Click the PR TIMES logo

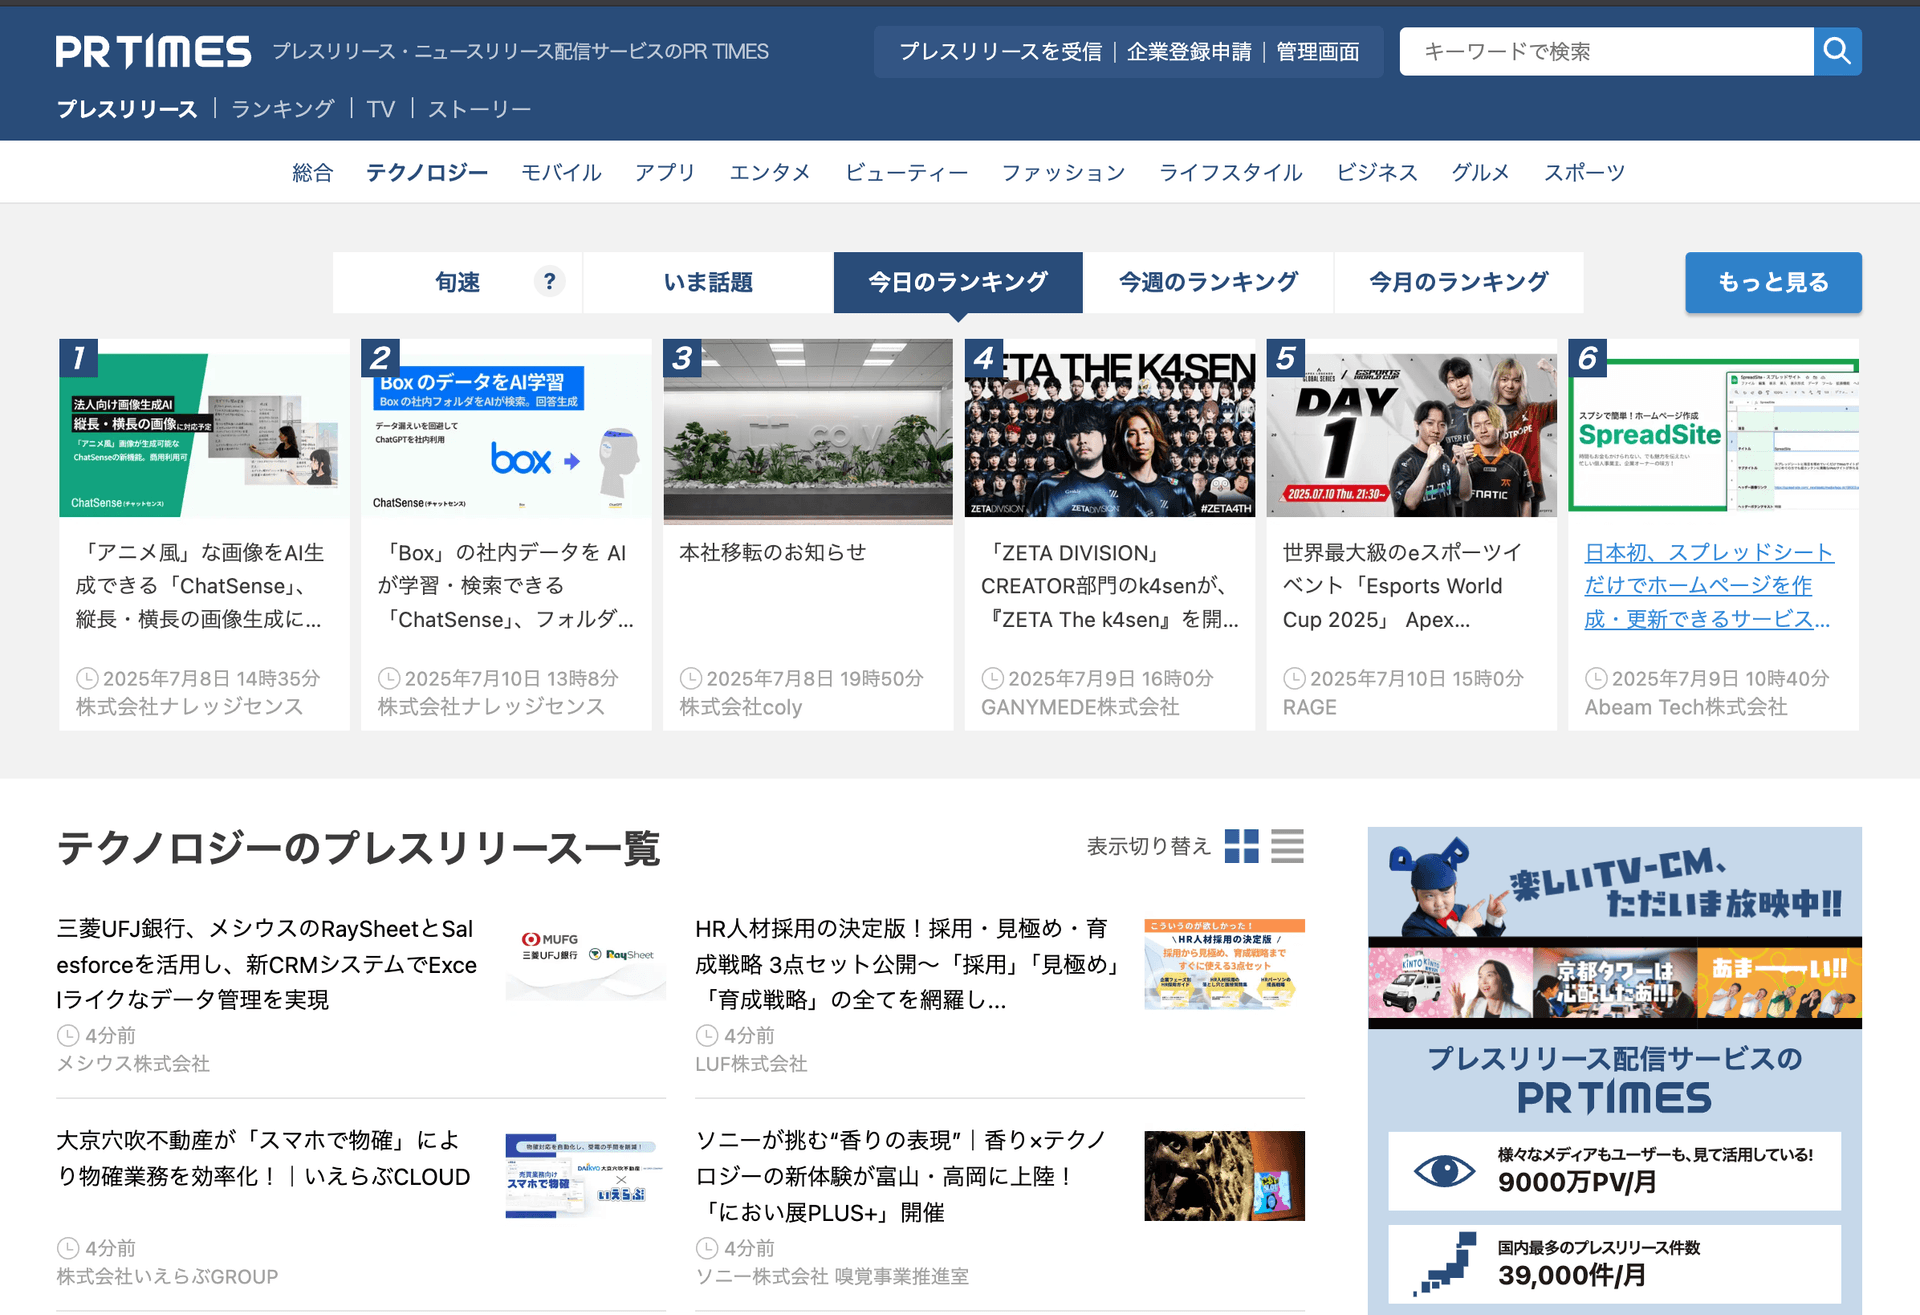153,51
